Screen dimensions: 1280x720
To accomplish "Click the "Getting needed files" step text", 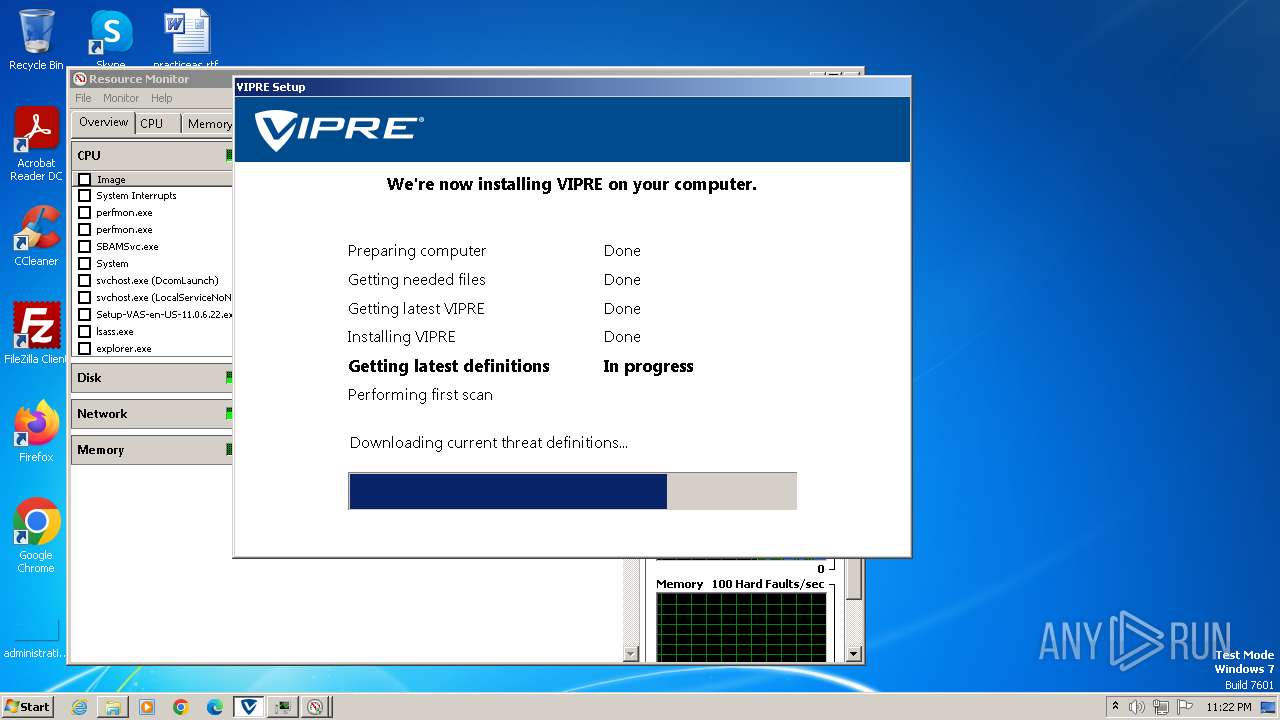I will [417, 280].
